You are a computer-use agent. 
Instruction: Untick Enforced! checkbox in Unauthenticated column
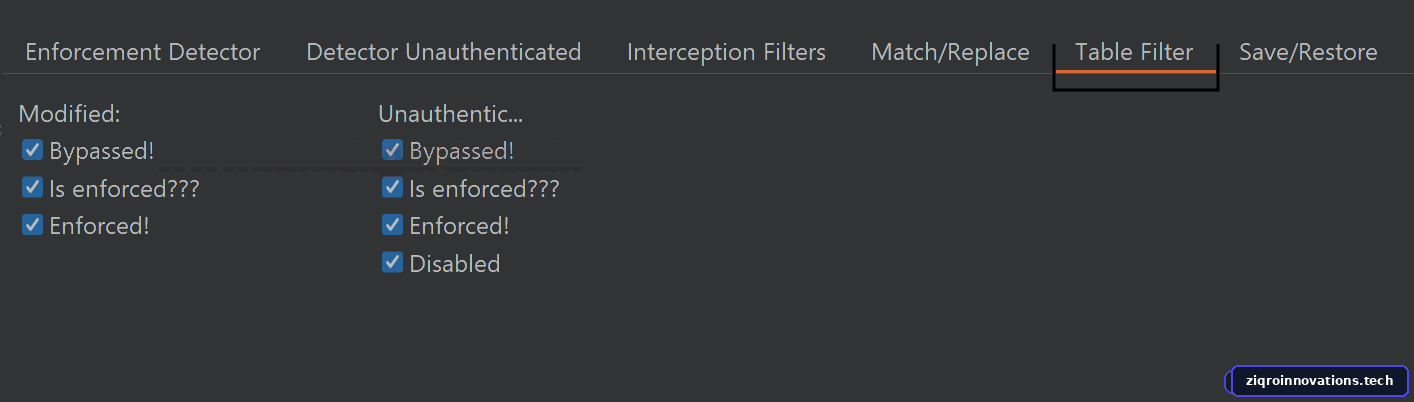[x=392, y=225]
